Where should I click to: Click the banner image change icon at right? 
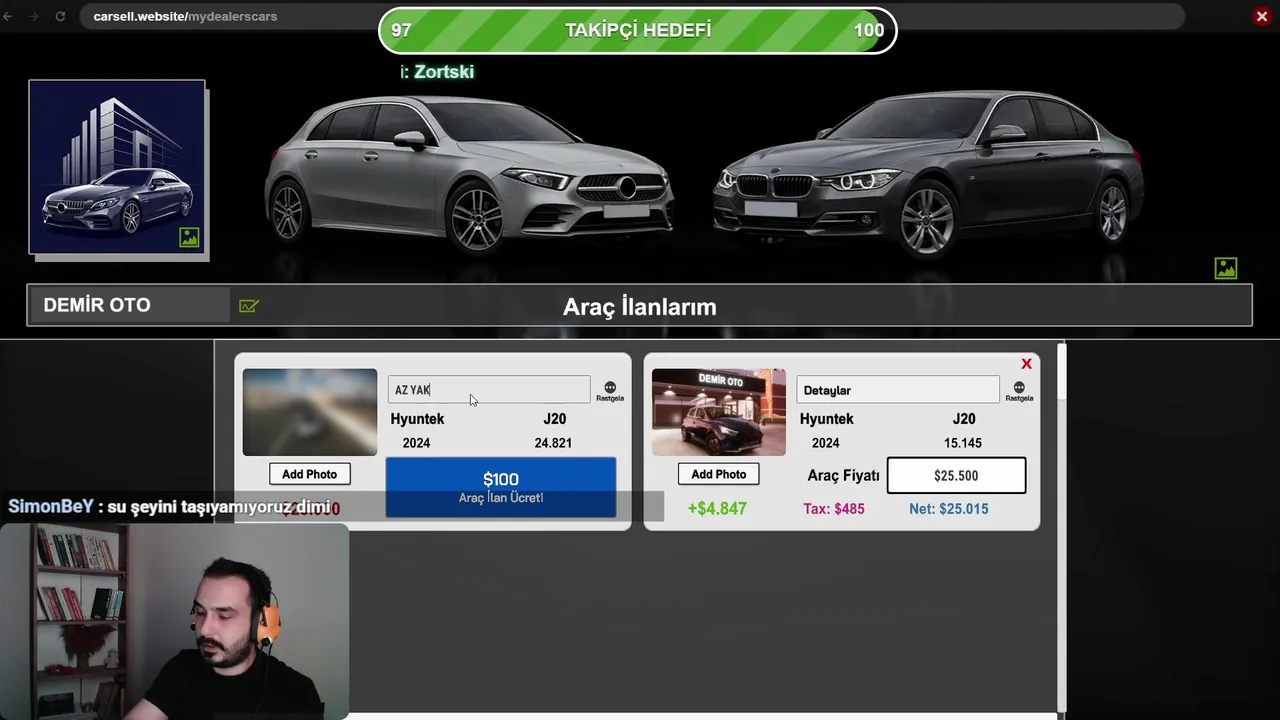[1226, 268]
